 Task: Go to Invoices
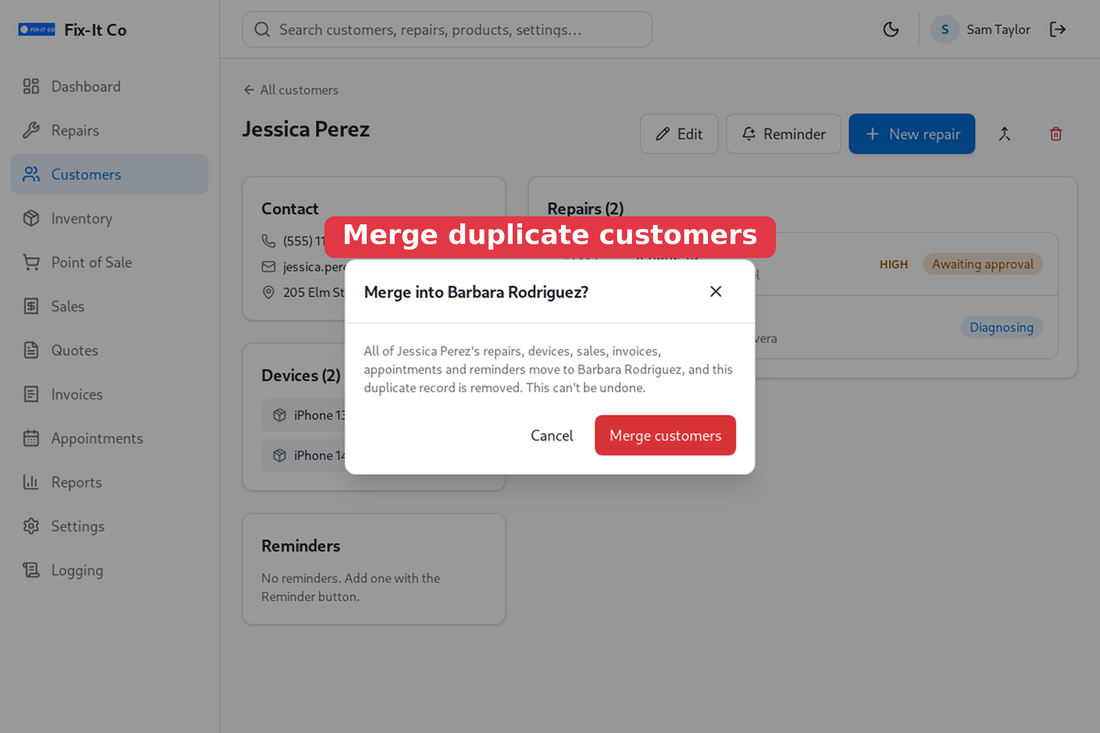[x=109, y=394]
